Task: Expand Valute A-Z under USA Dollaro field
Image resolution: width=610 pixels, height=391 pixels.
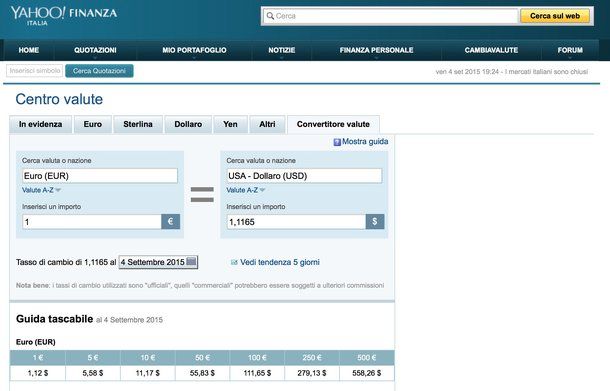Action: (x=246, y=190)
